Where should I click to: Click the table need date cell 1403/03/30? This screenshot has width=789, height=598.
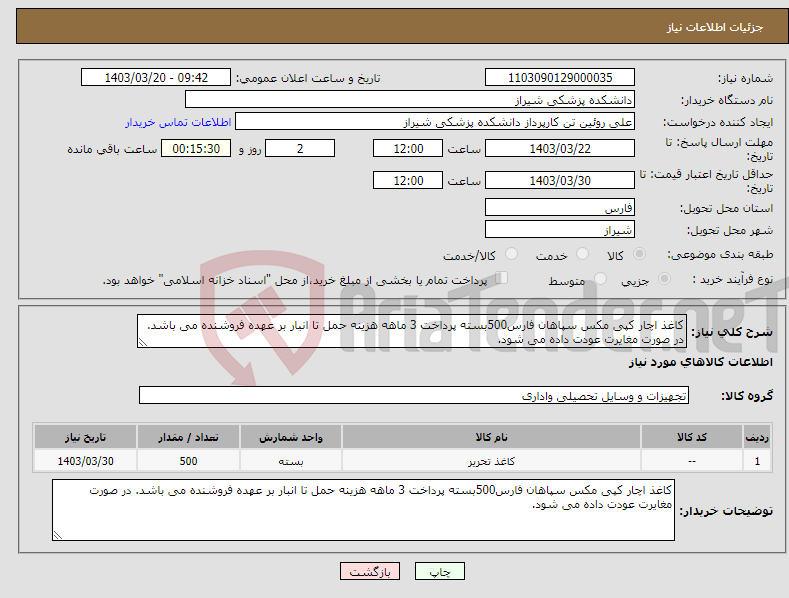[x=86, y=461]
